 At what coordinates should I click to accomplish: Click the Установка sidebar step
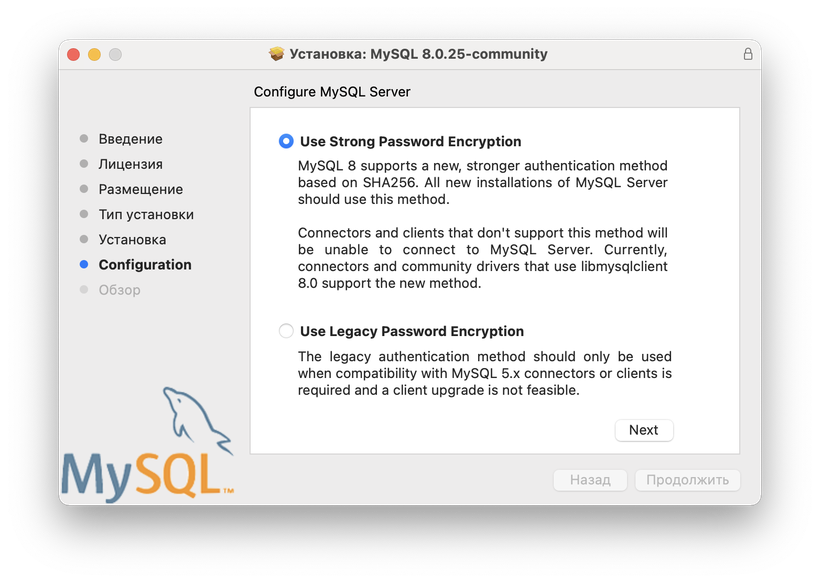pos(132,239)
